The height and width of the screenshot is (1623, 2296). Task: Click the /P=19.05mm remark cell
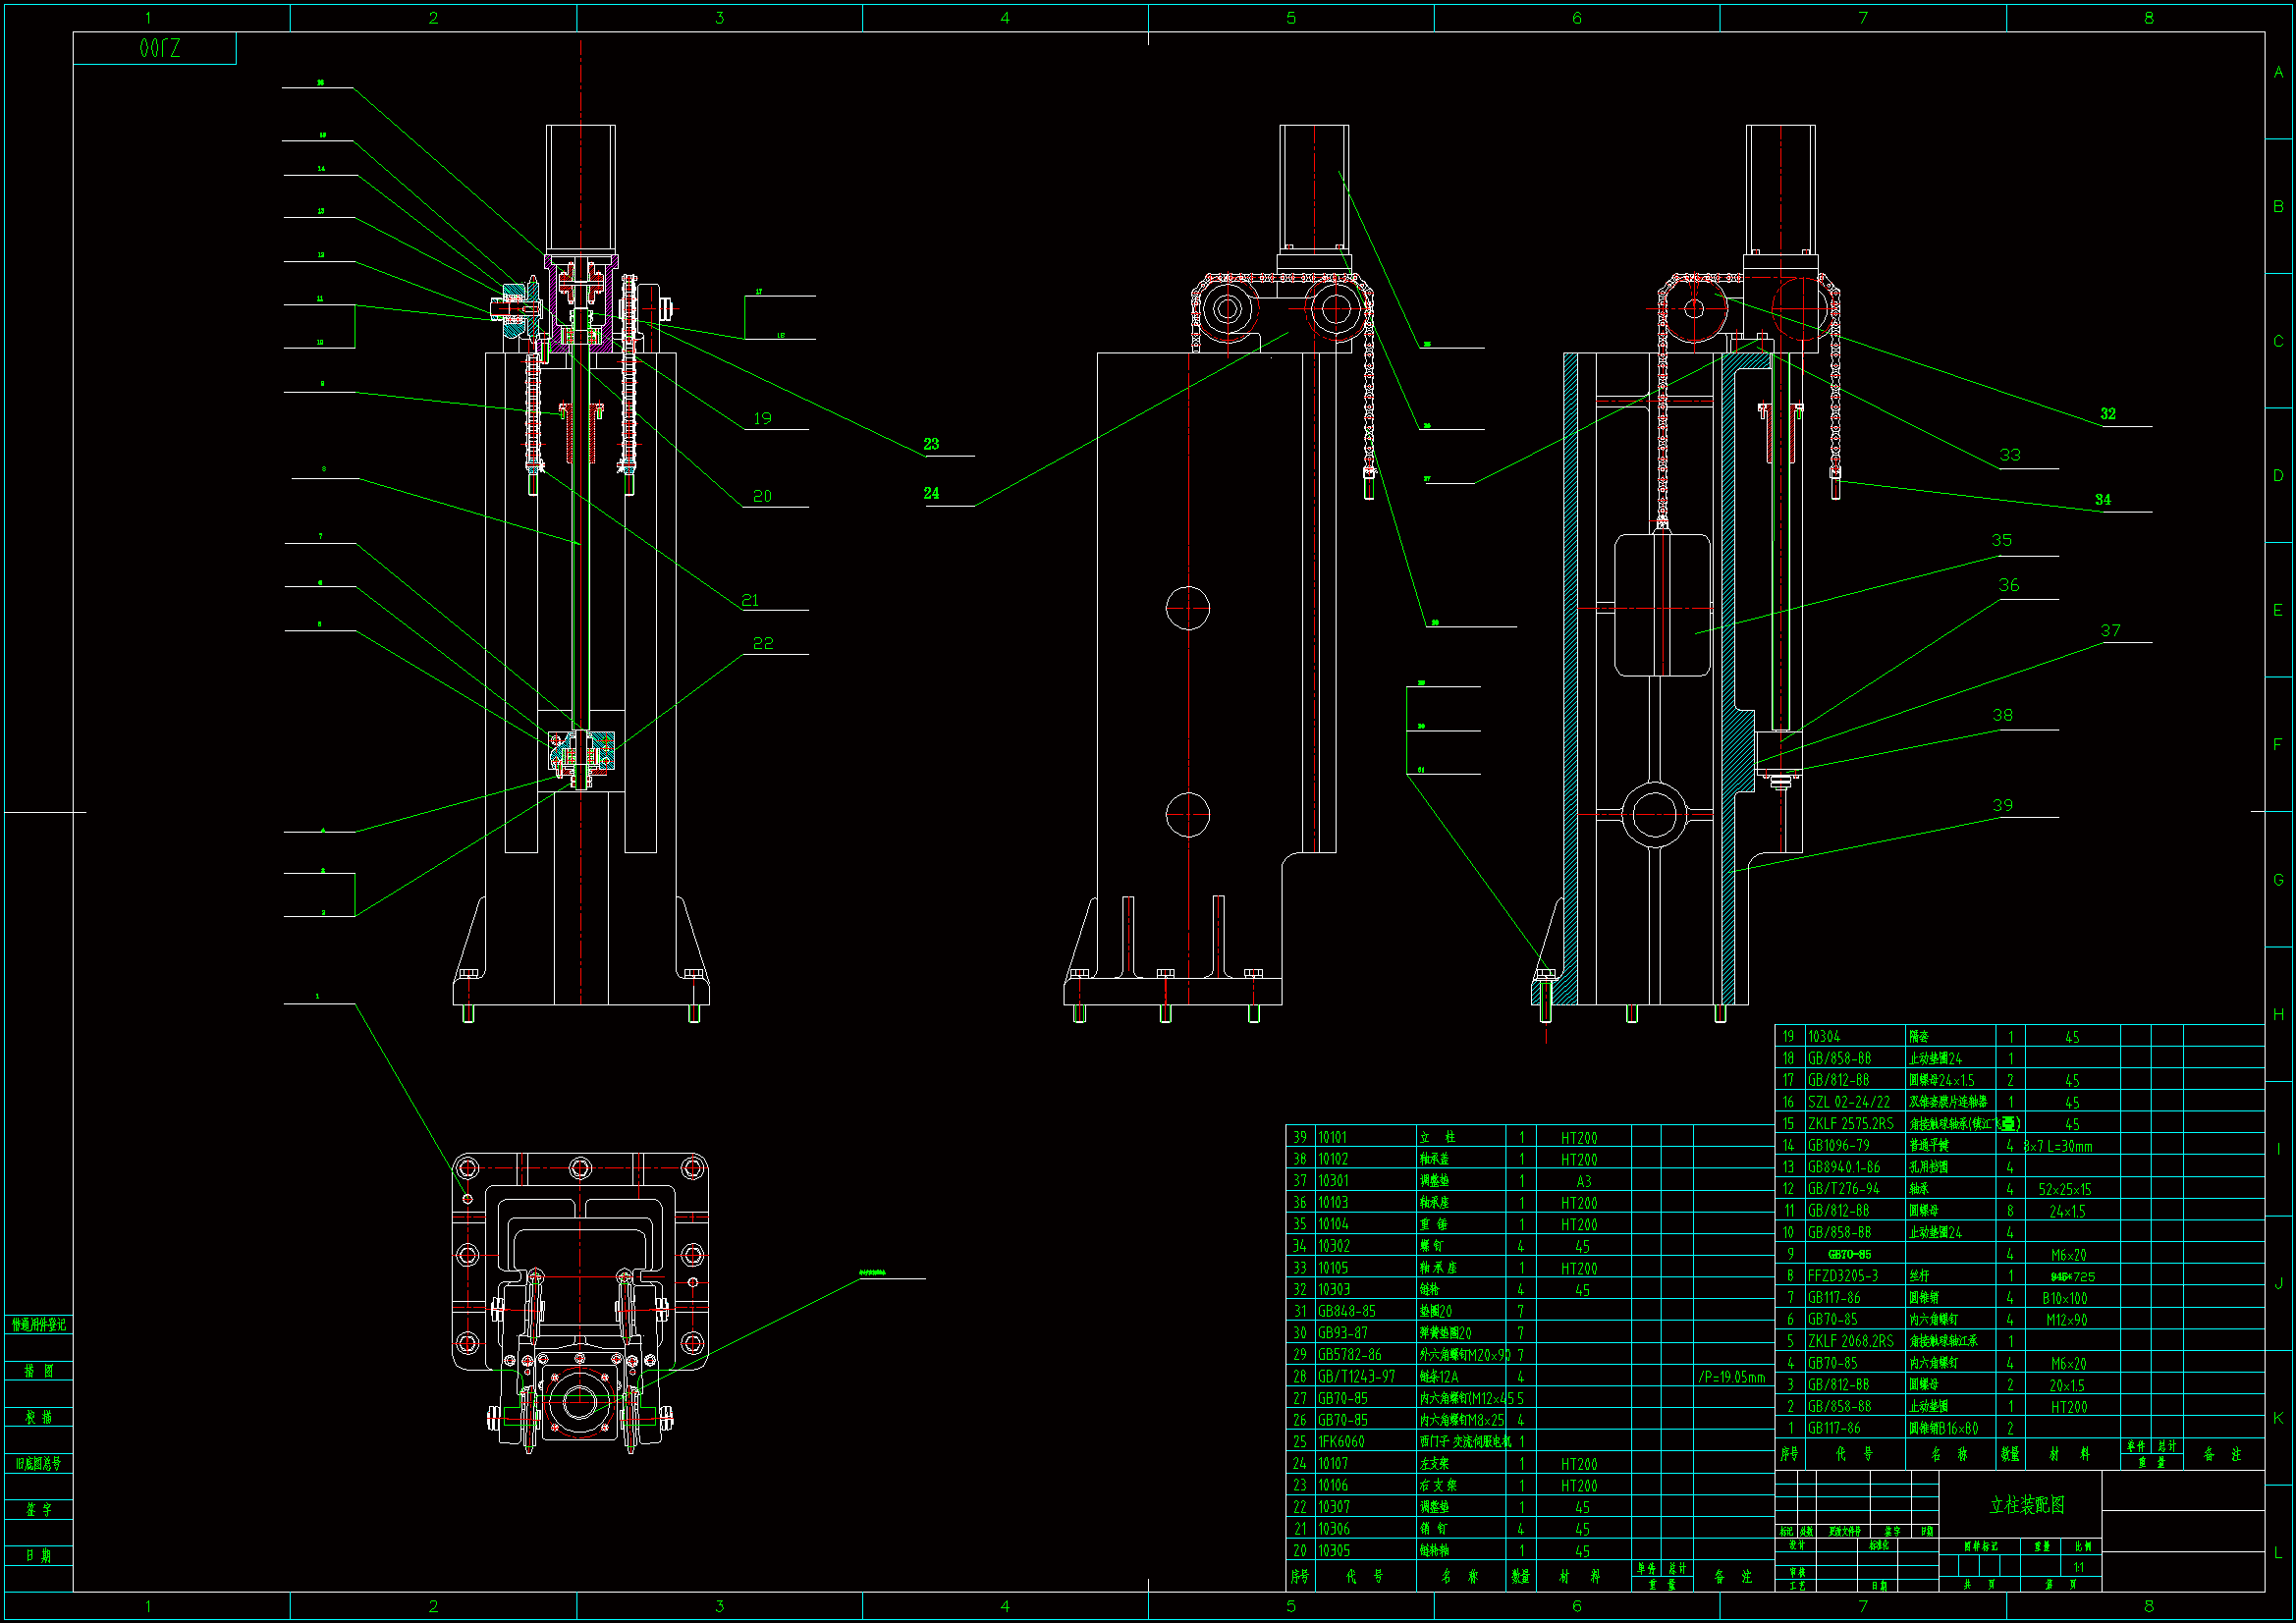click(x=1732, y=1376)
